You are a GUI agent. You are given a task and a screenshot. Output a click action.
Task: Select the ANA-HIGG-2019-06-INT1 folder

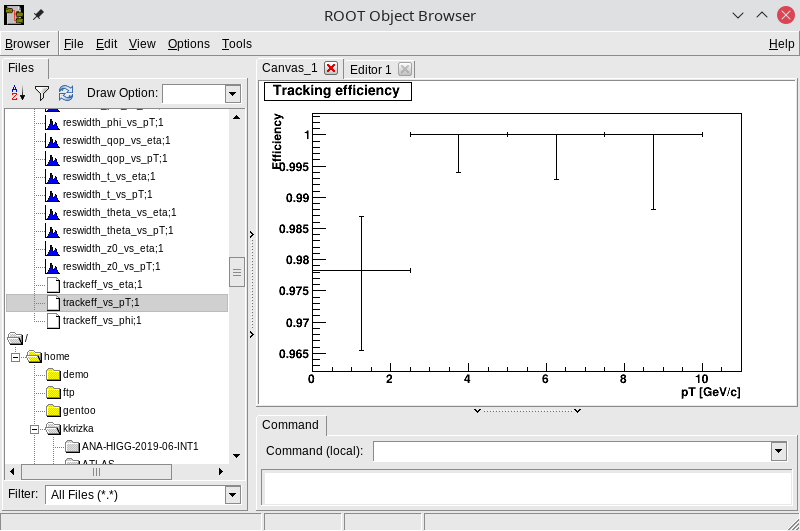140,446
